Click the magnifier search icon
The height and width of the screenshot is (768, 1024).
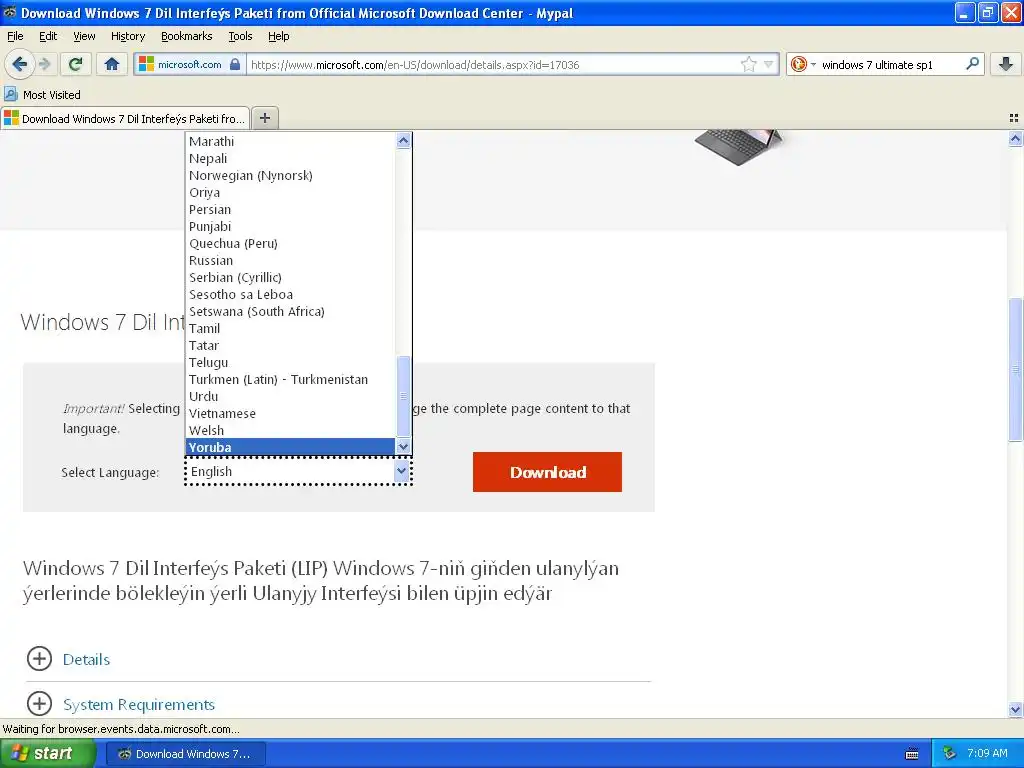[x=972, y=64]
